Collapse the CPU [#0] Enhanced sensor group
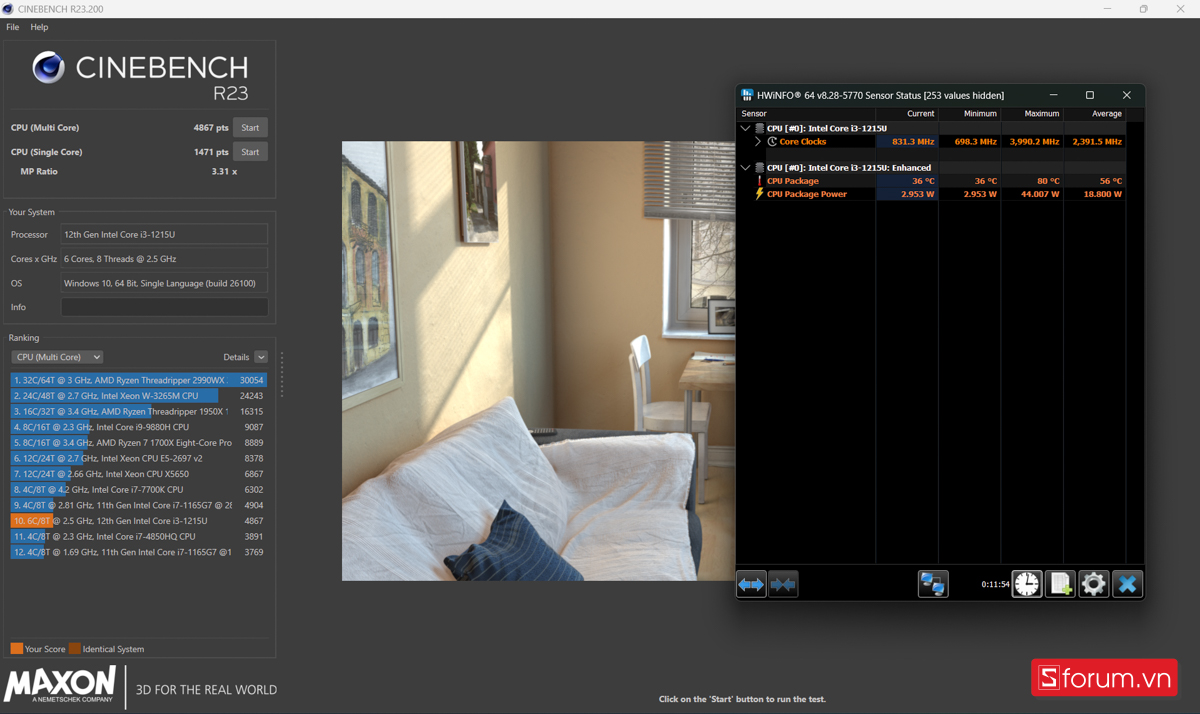Image resolution: width=1200 pixels, height=714 pixels. click(x=745, y=168)
